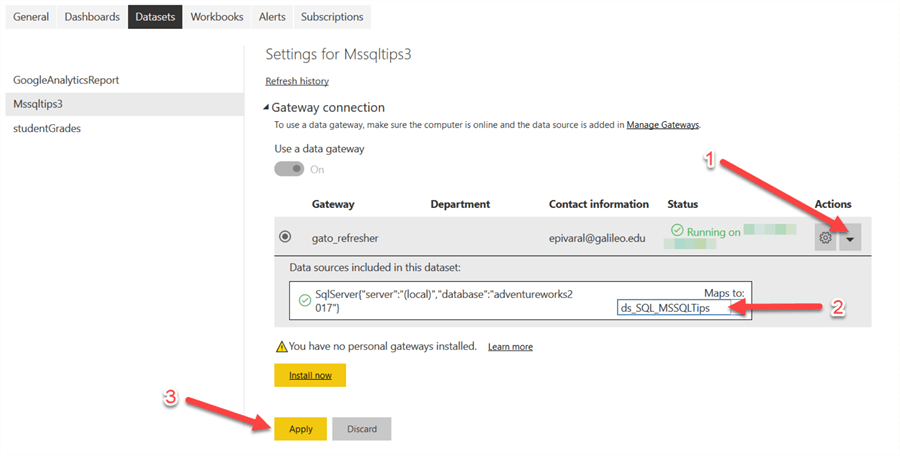This screenshot has height=456, width=900.
Task: Click the green Running status check icon
Action: pos(677,231)
